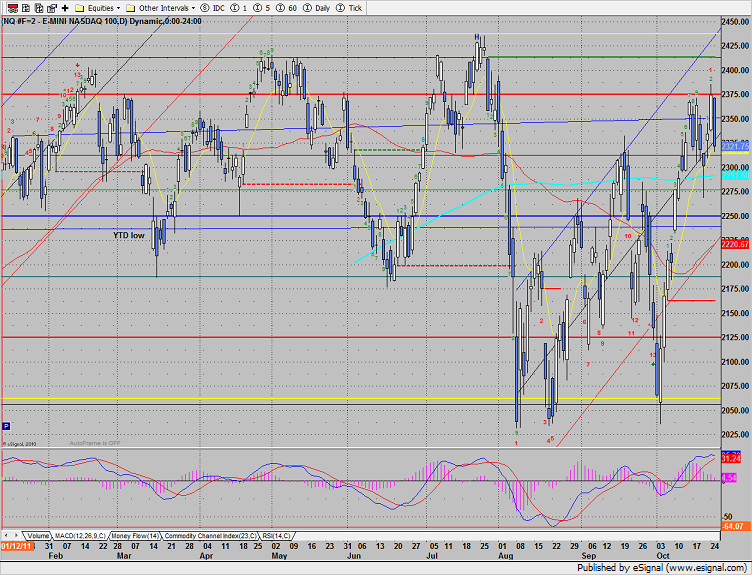Click the black plus icon in toolbar
Viewport: 752px width, 575px height.
(65, 8)
